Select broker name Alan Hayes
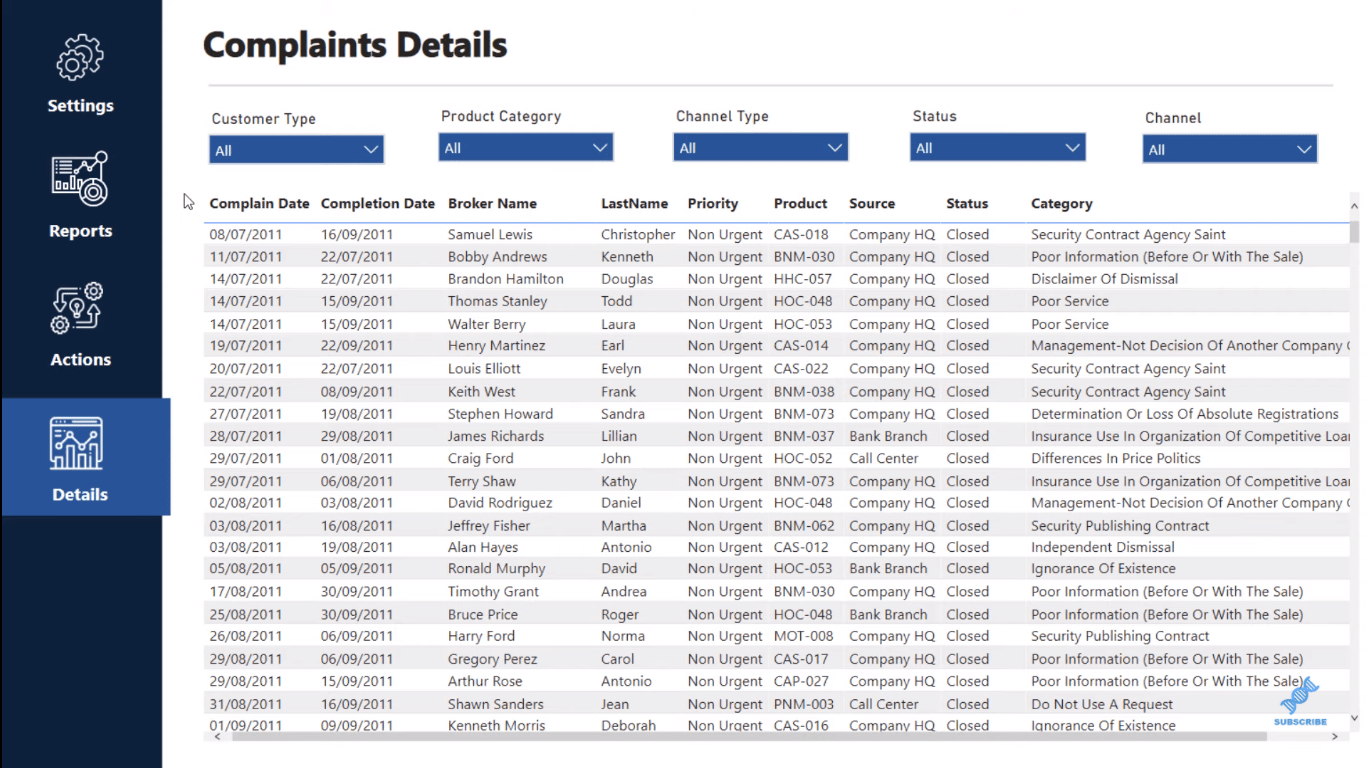Screen dimensions: 1366x768 pyautogui.click(x=482, y=547)
